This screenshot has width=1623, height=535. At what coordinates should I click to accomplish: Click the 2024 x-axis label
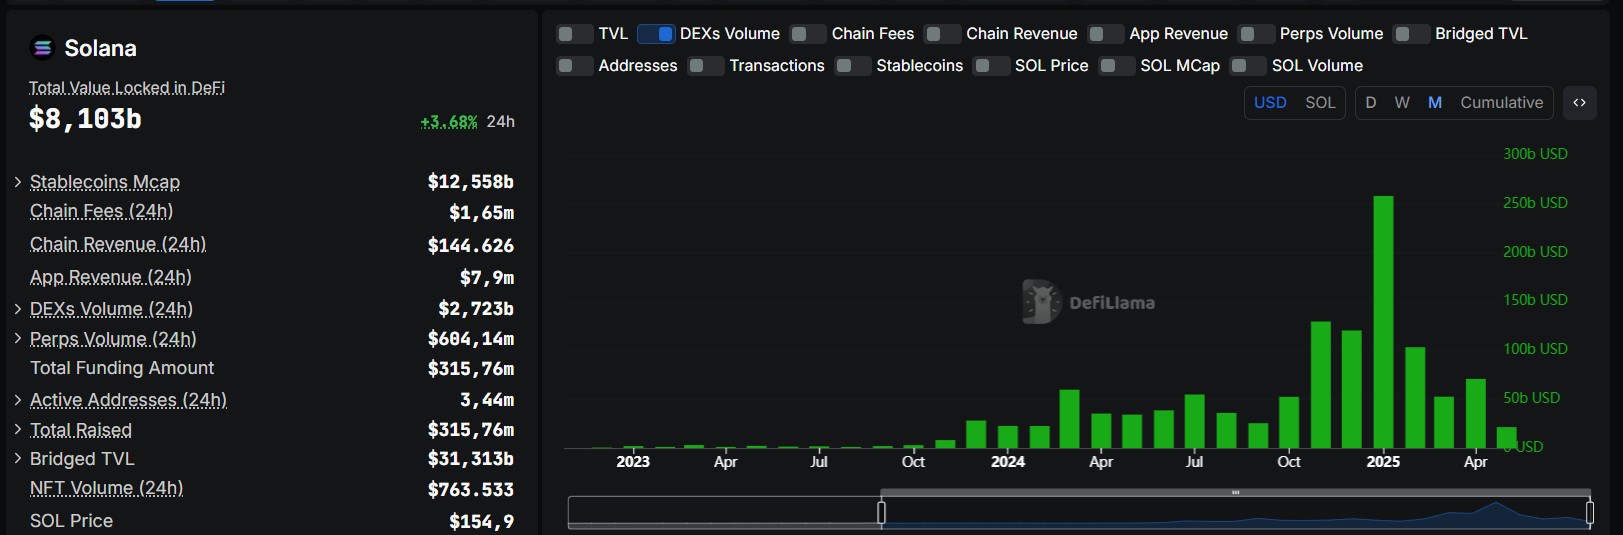(1008, 462)
